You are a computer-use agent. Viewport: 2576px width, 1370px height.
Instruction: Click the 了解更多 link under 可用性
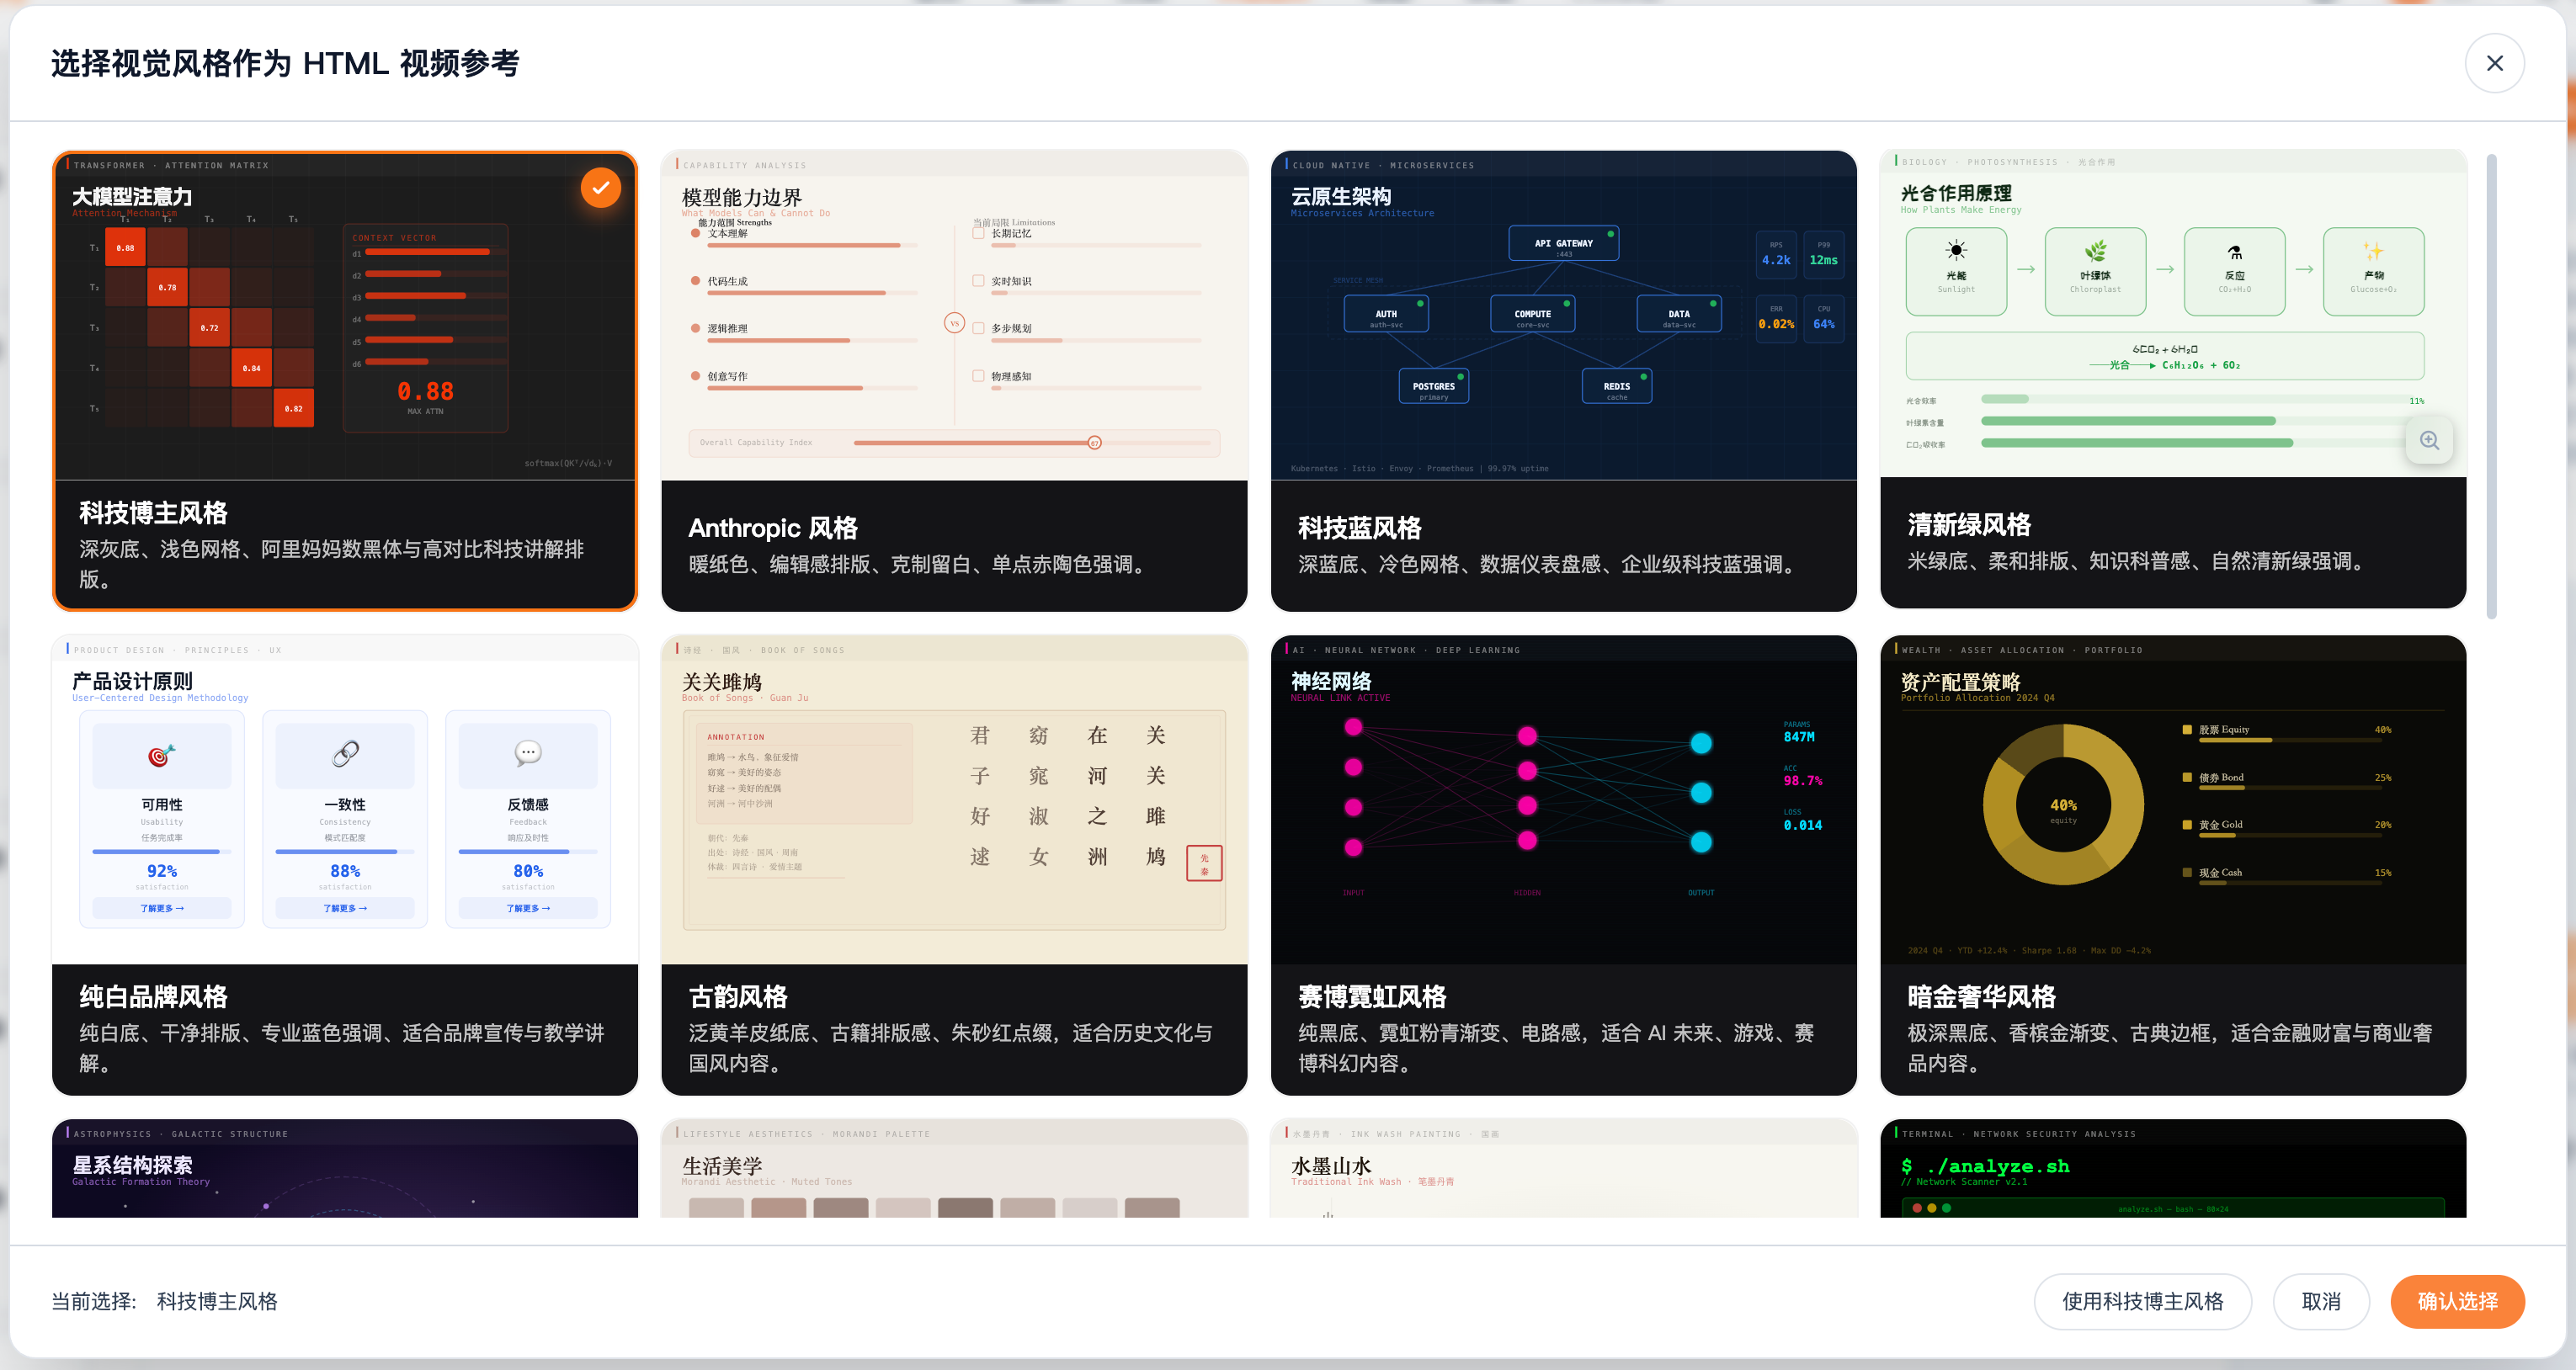161,908
